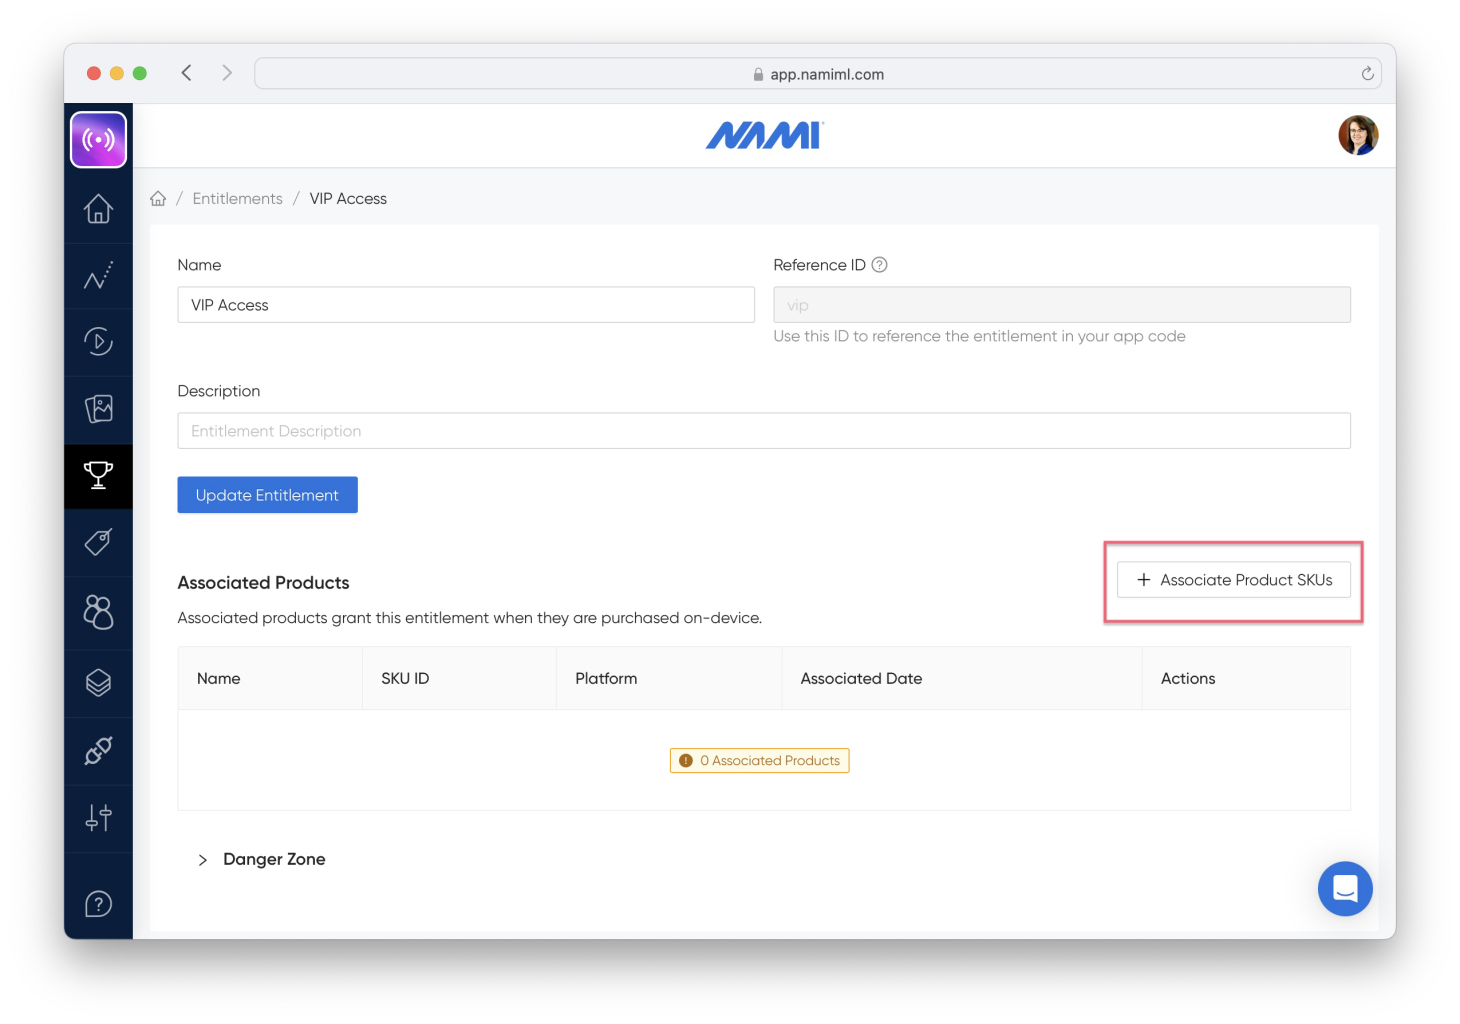The image size is (1460, 1024).
Task: Open the integrations plug sidebar icon
Action: click(98, 750)
